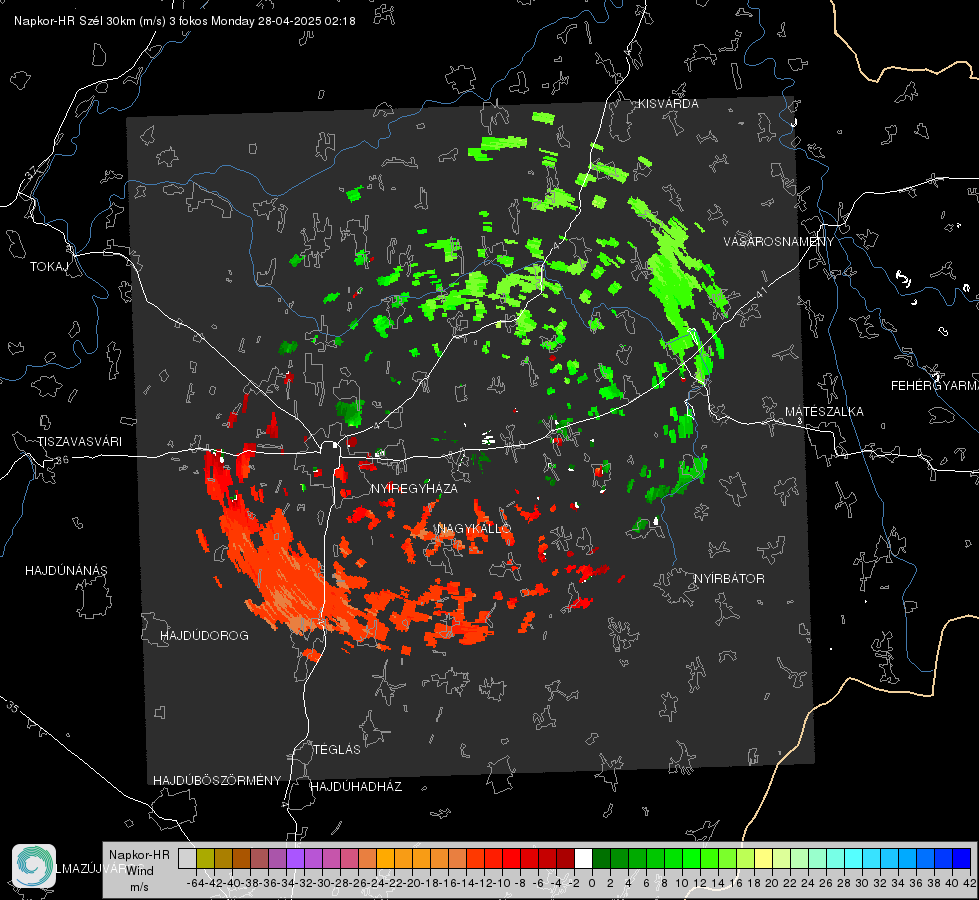Viewport: 979px width, 900px height.
Task: Click the legend value label '42'
Action: pos(970,883)
